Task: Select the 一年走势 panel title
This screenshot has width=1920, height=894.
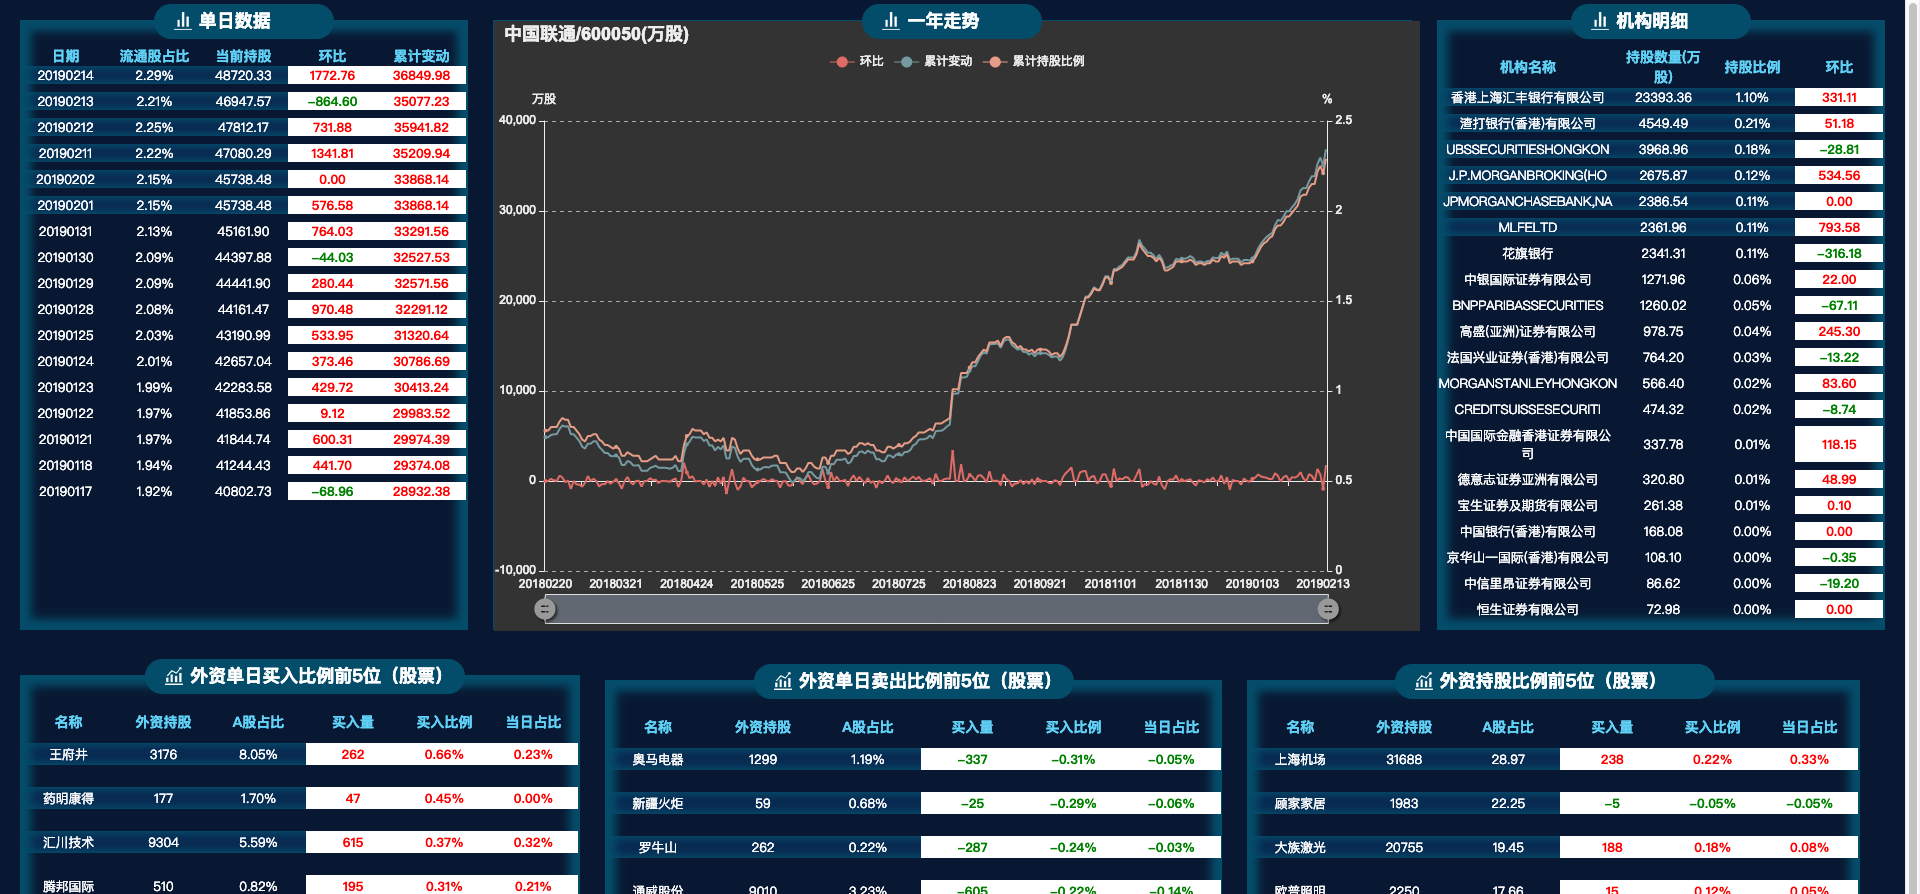Action: click(x=943, y=21)
